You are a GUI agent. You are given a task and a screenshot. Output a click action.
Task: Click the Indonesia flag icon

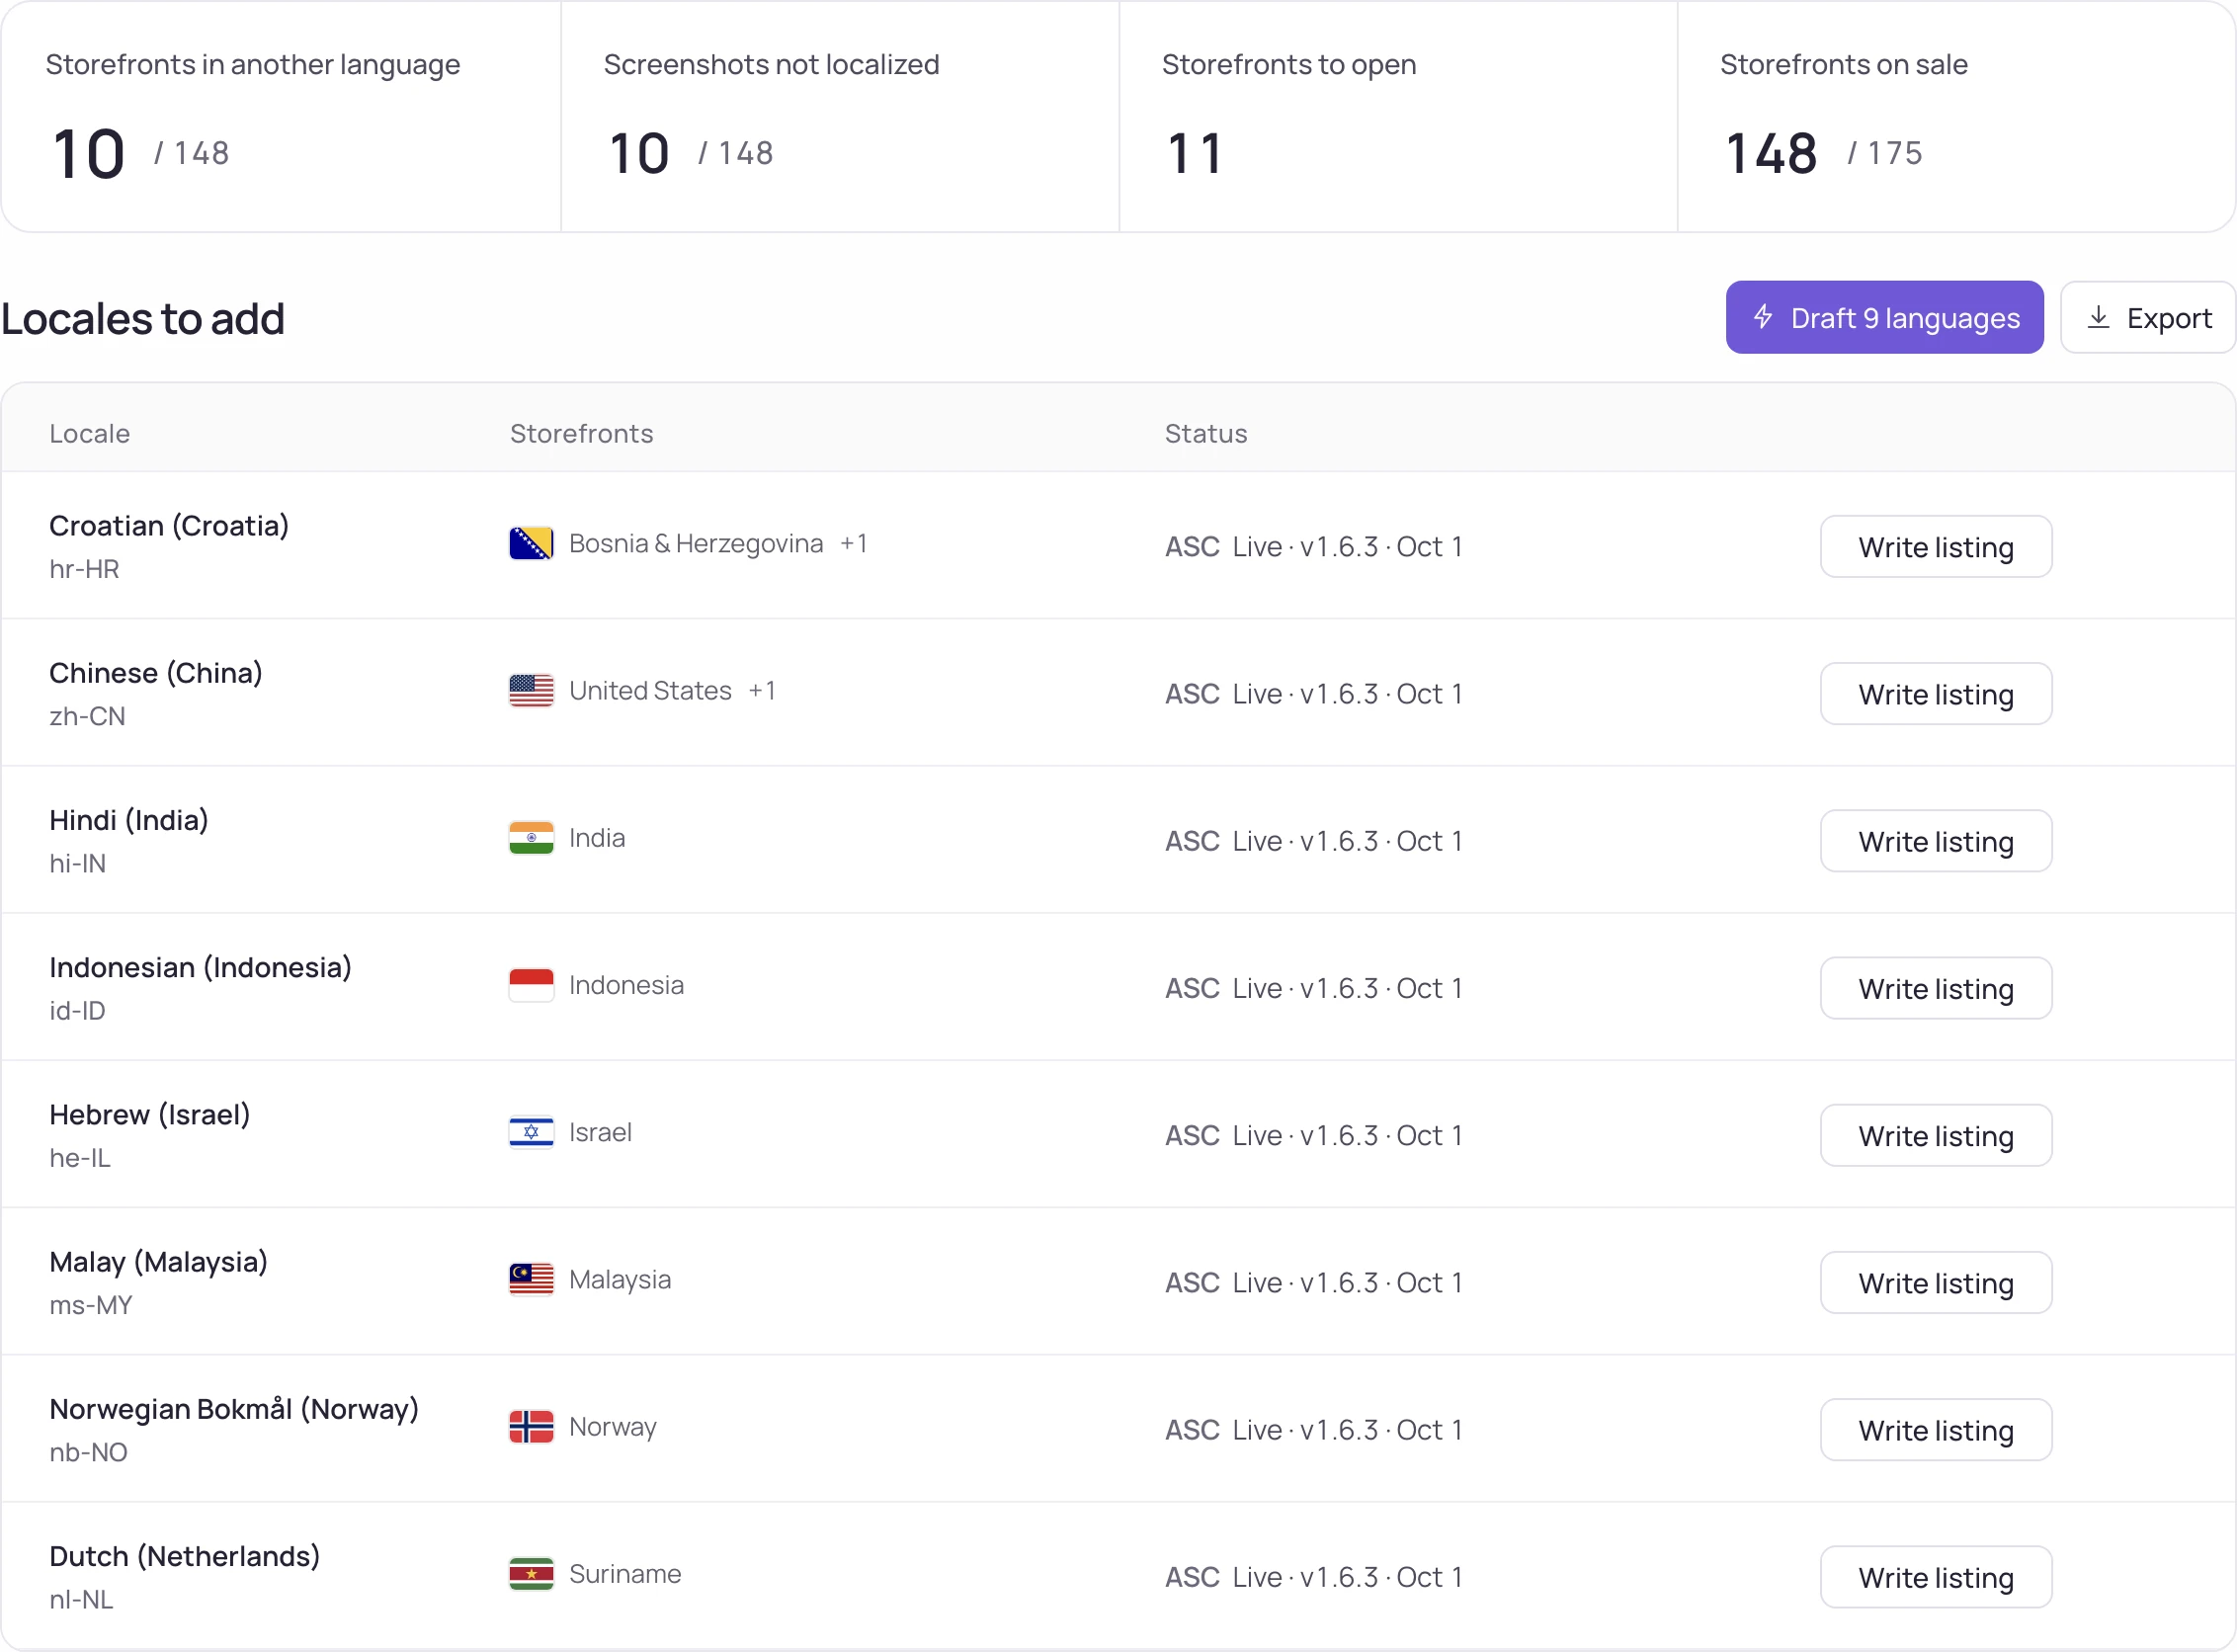531,985
